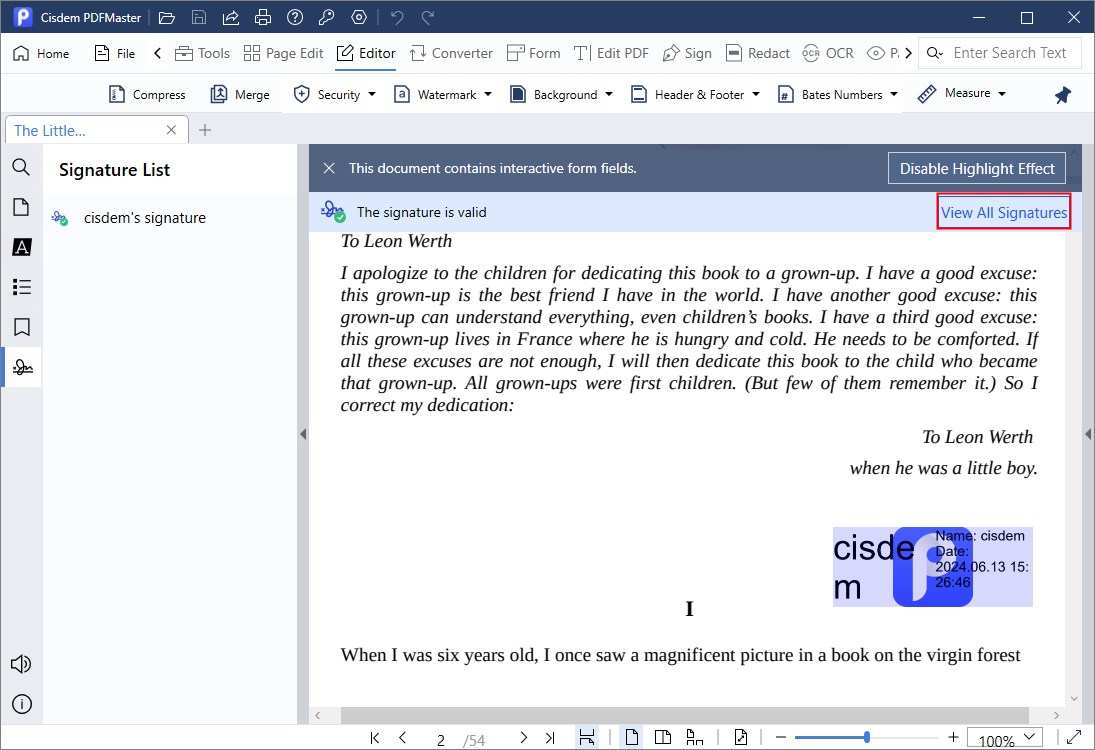Viewport: 1095px width, 750px height.
Task: Open the outline list panel icon
Action: (x=22, y=286)
